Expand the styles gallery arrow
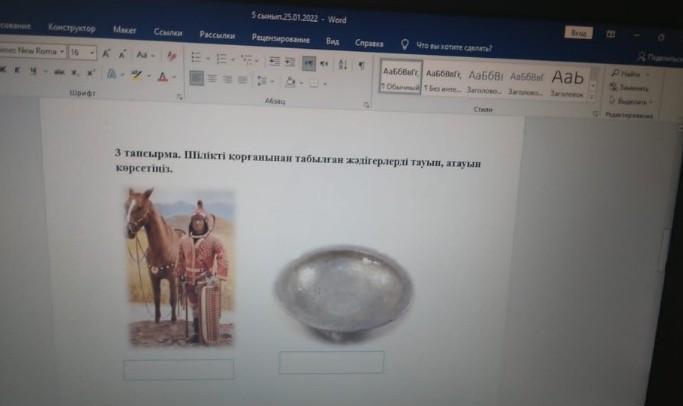683x406 pixels. pos(592,98)
